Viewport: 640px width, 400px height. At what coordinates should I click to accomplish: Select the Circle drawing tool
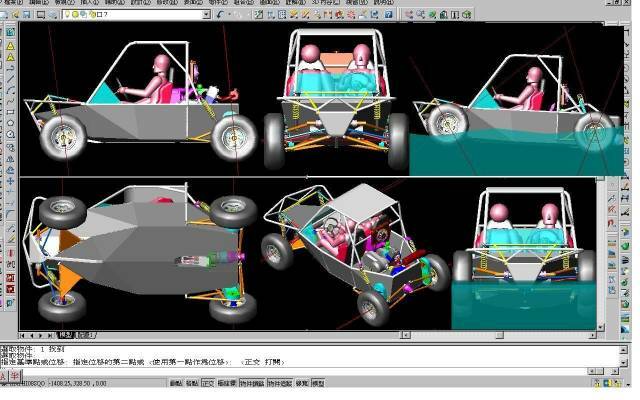(x=10, y=134)
